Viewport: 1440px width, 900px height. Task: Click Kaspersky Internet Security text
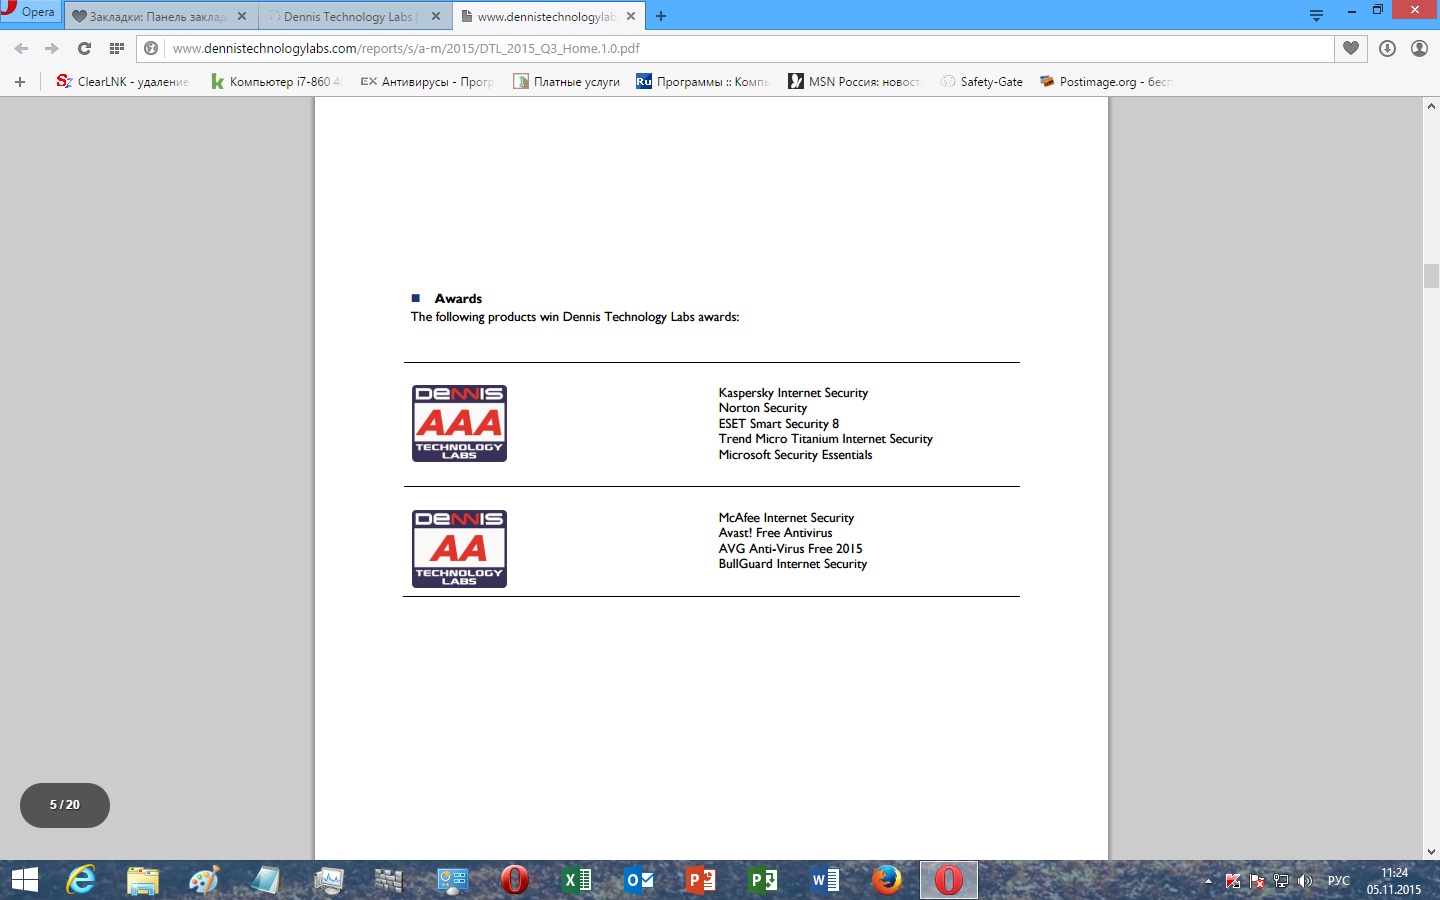coord(793,393)
